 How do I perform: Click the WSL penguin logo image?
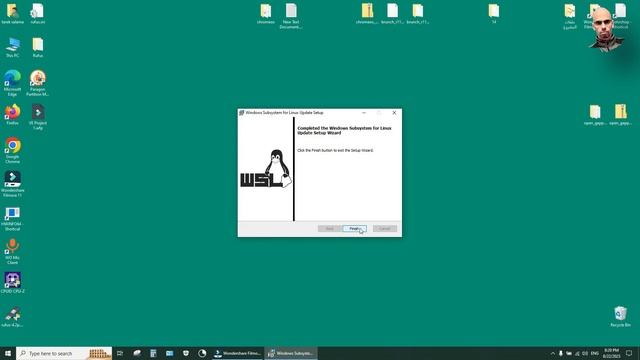click(266, 169)
